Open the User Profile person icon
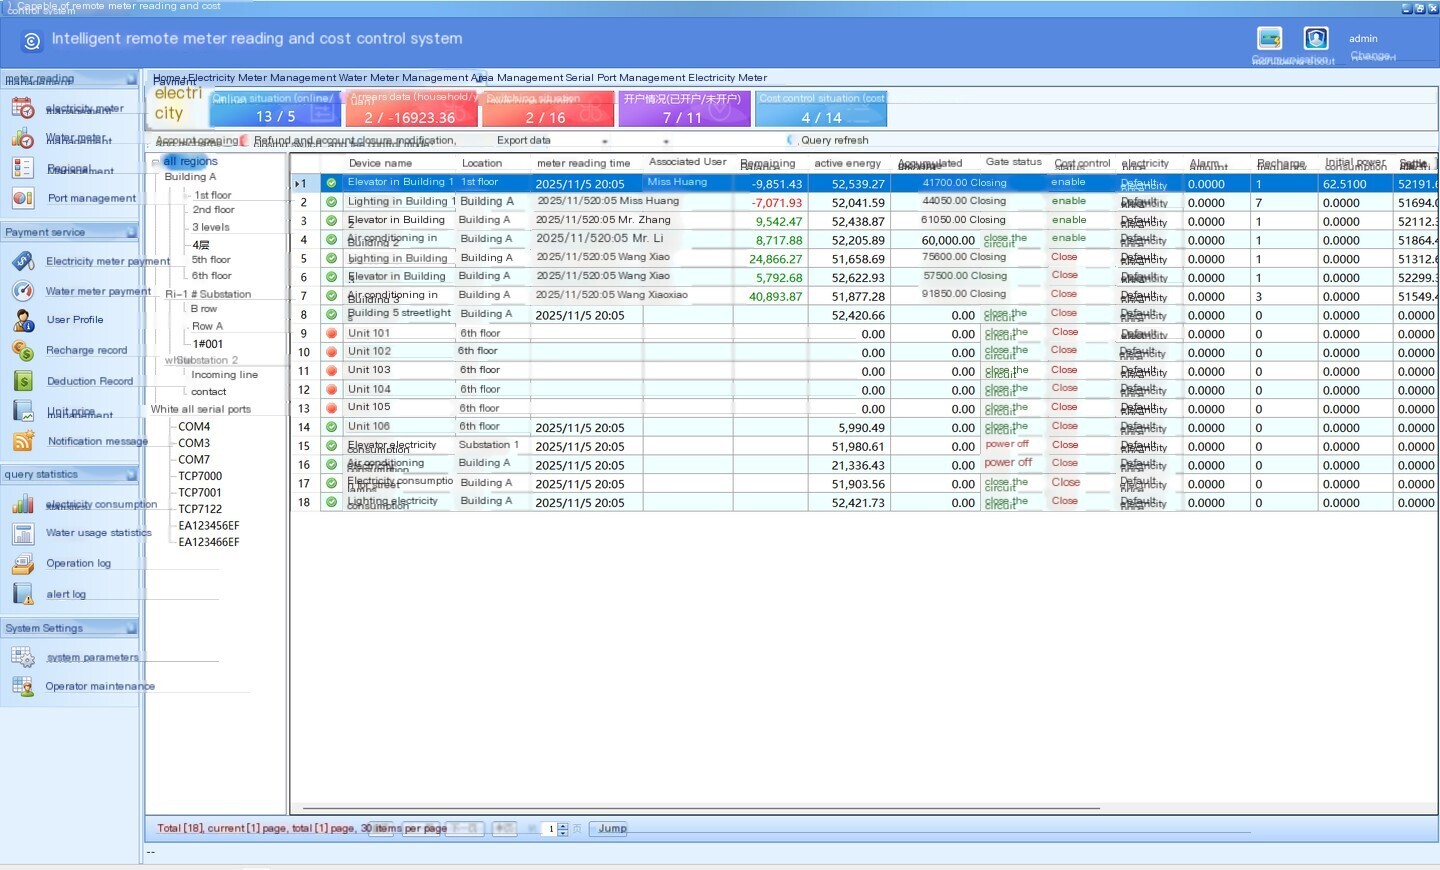The height and width of the screenshot is (870, 1440). [22, 320]
